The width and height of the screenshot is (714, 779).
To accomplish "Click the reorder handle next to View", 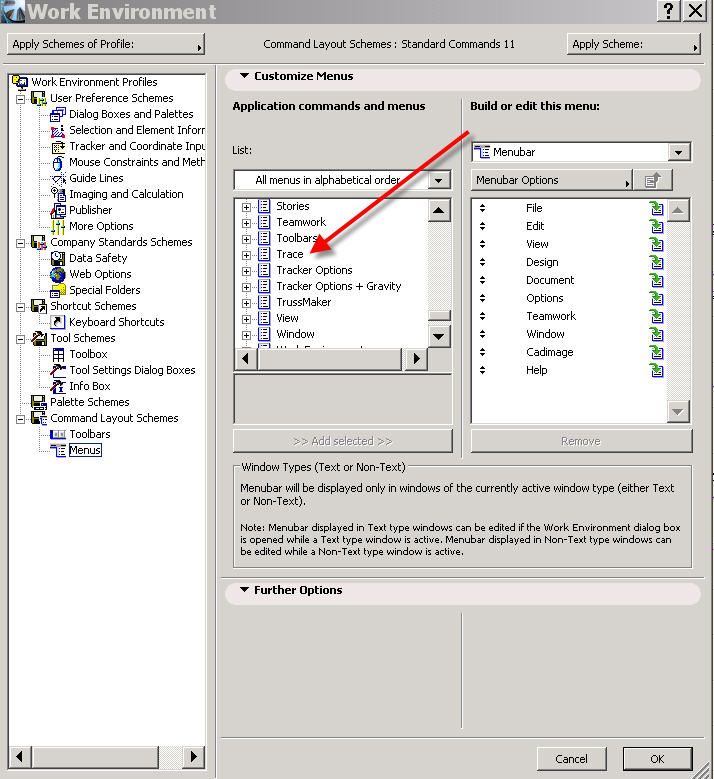I will [482, 244].
